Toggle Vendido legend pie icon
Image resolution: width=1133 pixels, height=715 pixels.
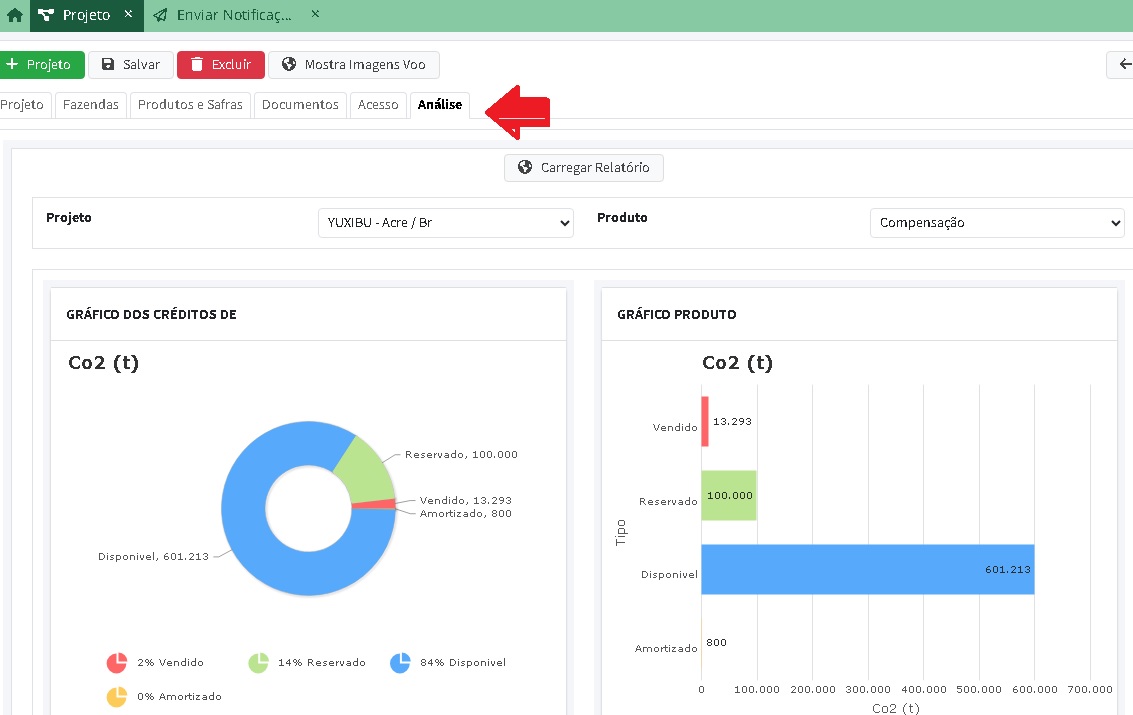coord(117,663)
